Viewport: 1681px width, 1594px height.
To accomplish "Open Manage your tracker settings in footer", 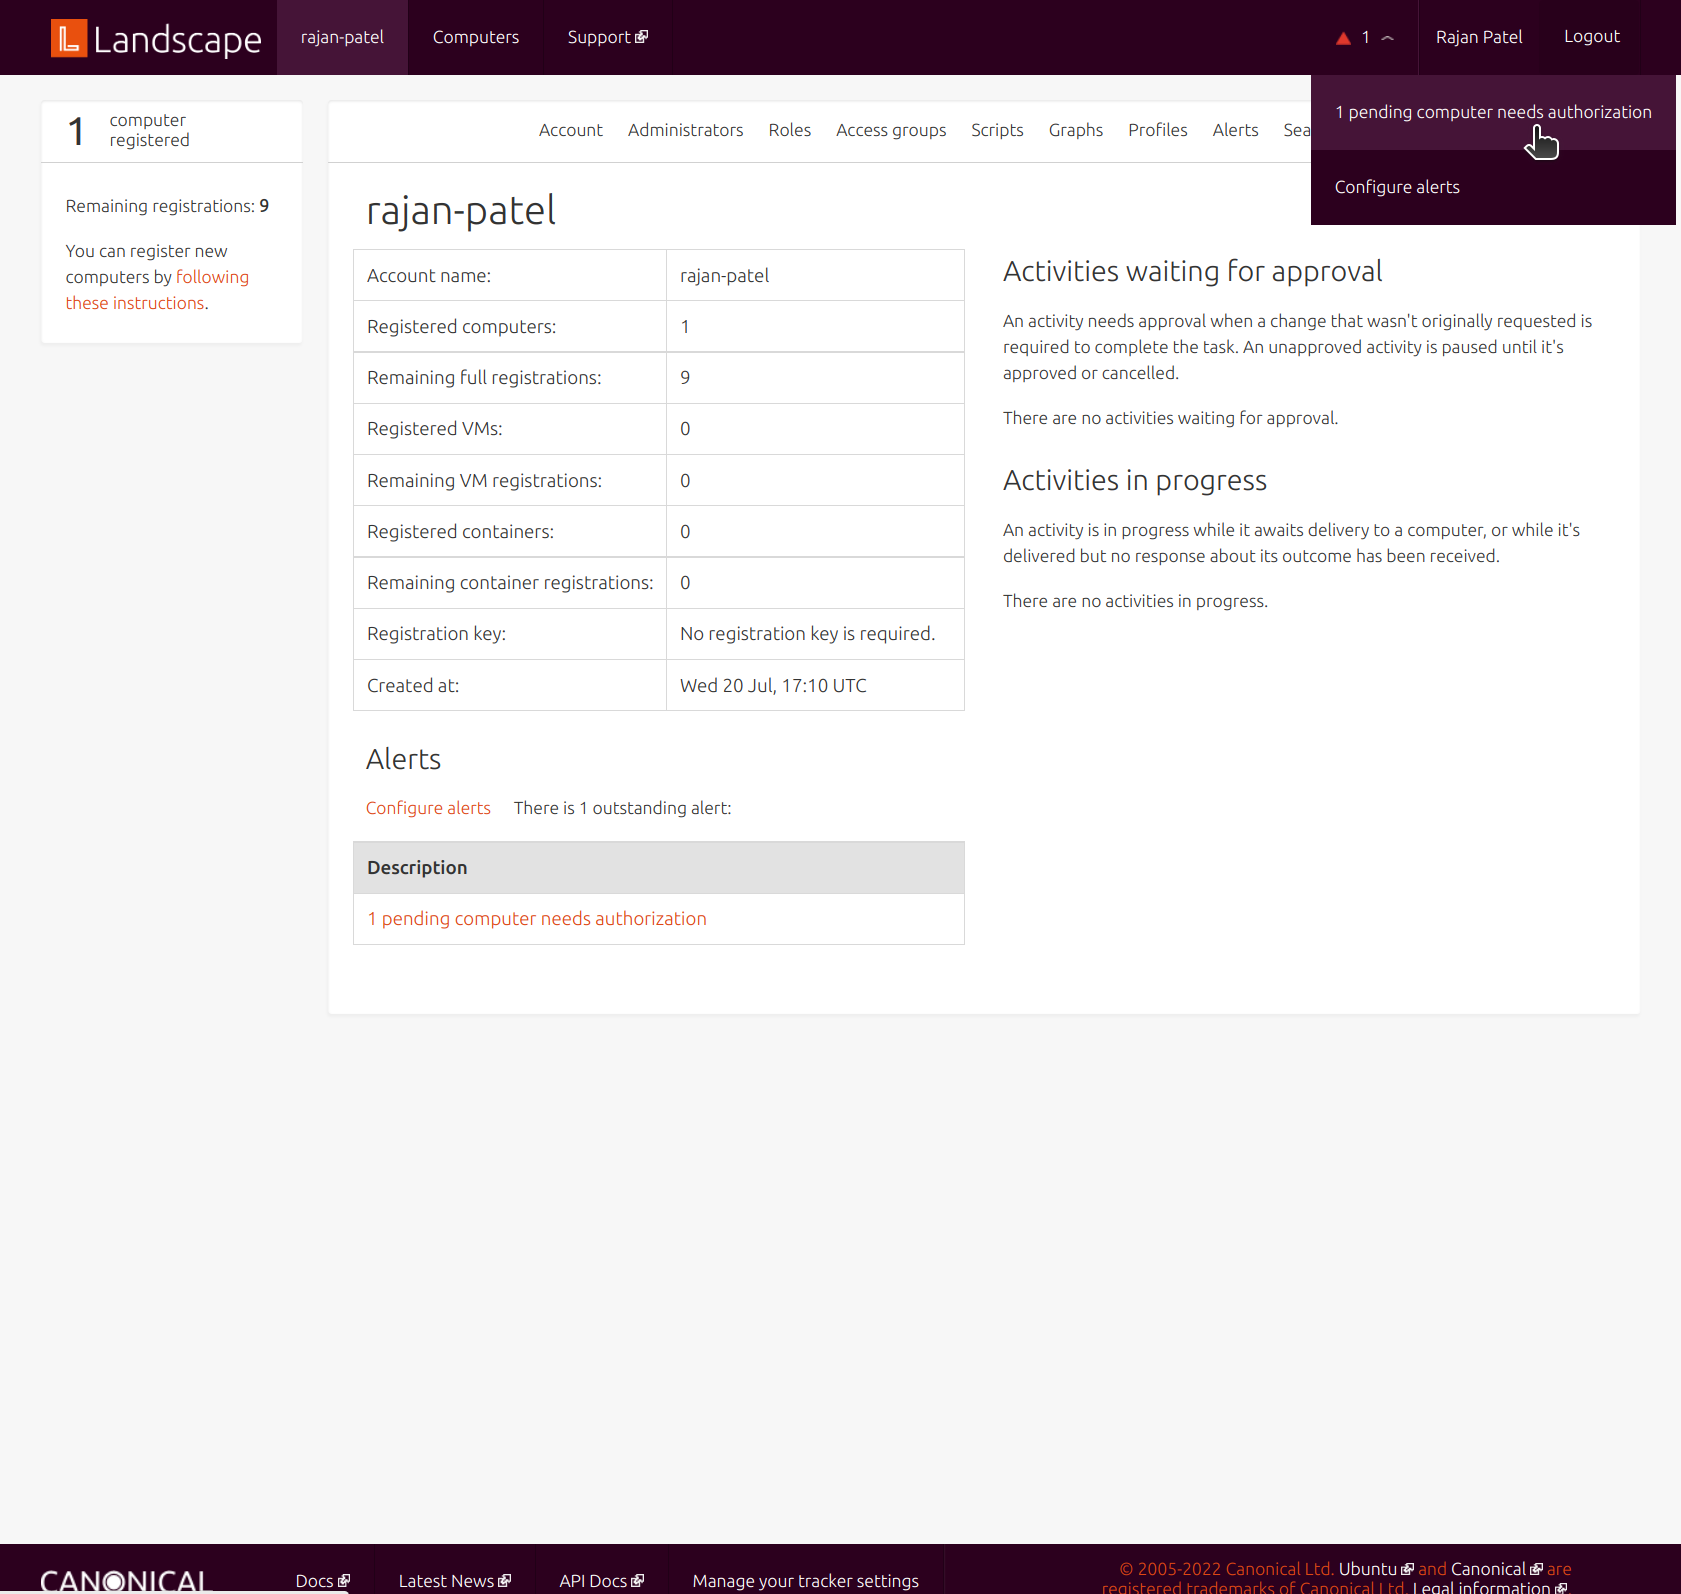I will (x=805, y=1580).
